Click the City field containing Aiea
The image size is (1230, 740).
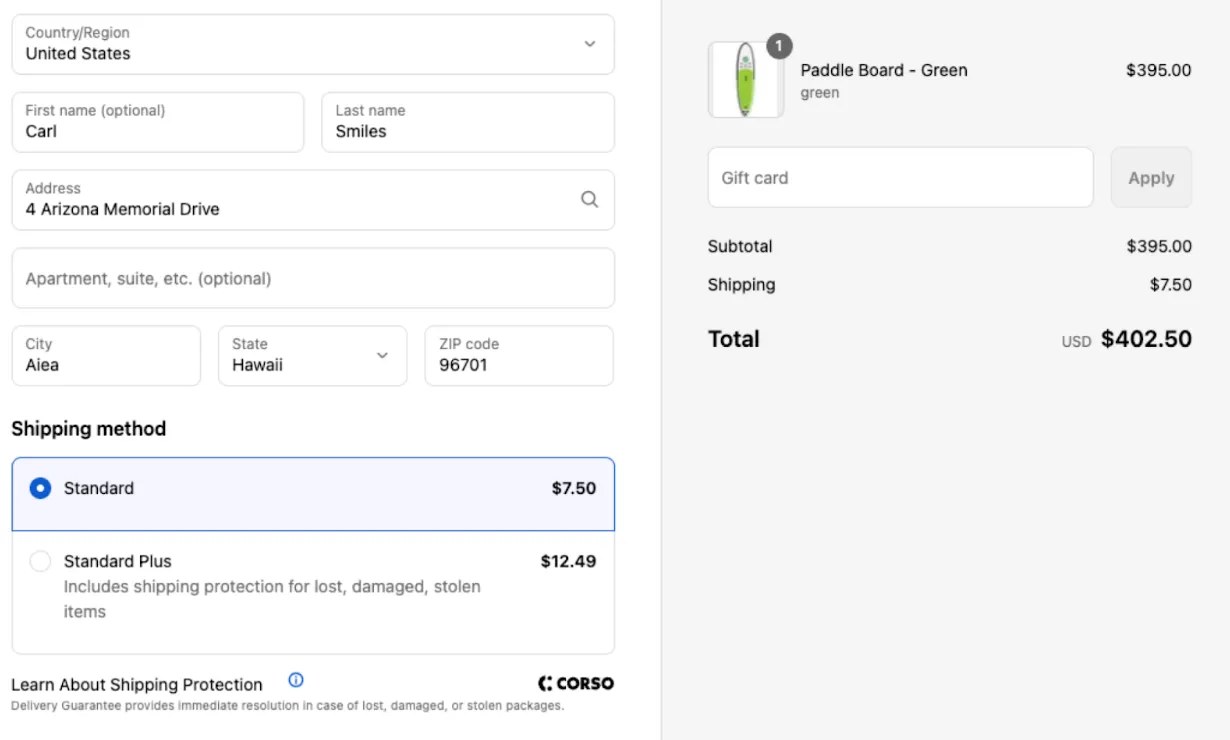click(106, 355)
